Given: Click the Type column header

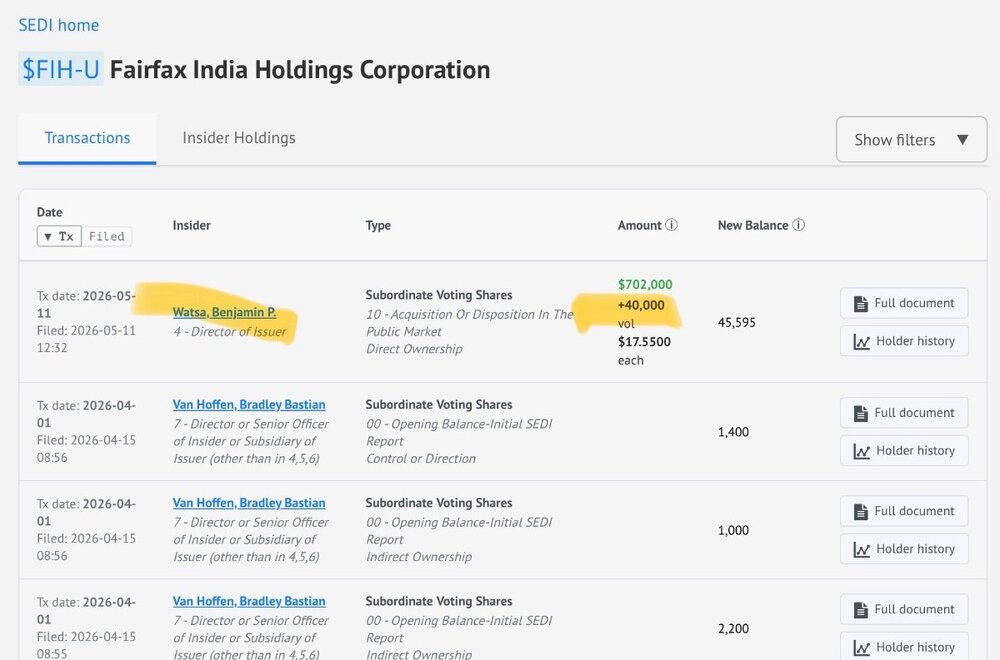Looking at the screenshot, I should 378,225.
